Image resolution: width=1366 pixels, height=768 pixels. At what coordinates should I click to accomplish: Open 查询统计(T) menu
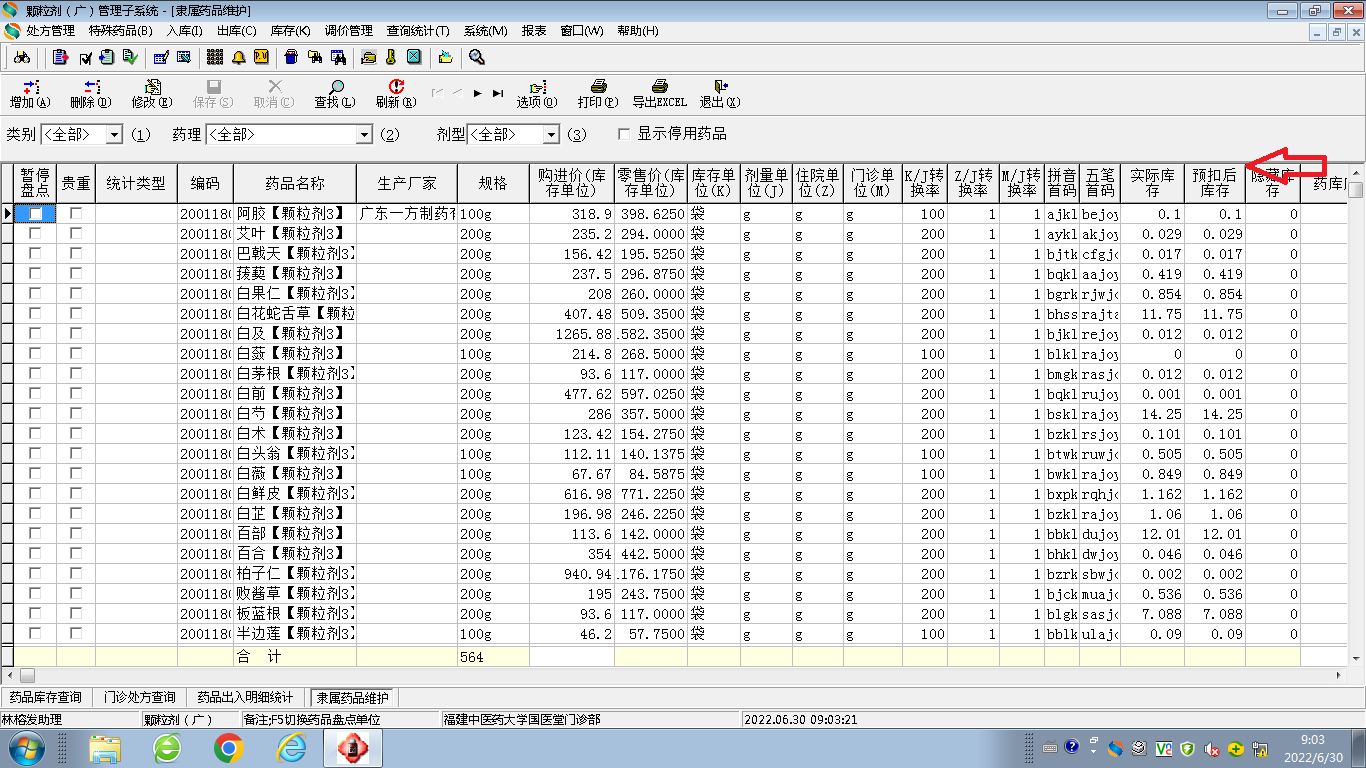[418, 31]
